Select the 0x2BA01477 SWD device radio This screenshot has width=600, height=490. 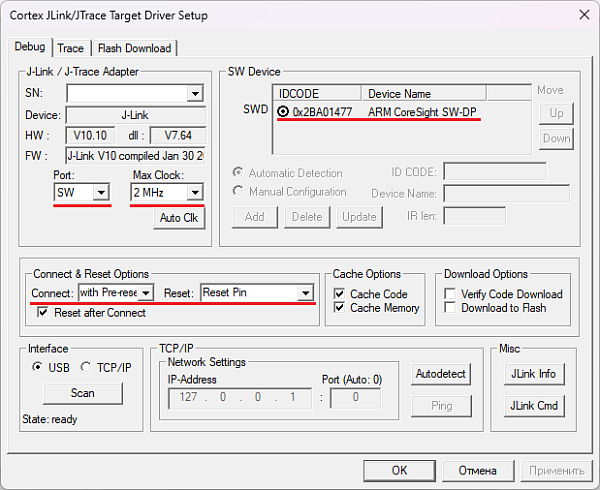(284, 112)
